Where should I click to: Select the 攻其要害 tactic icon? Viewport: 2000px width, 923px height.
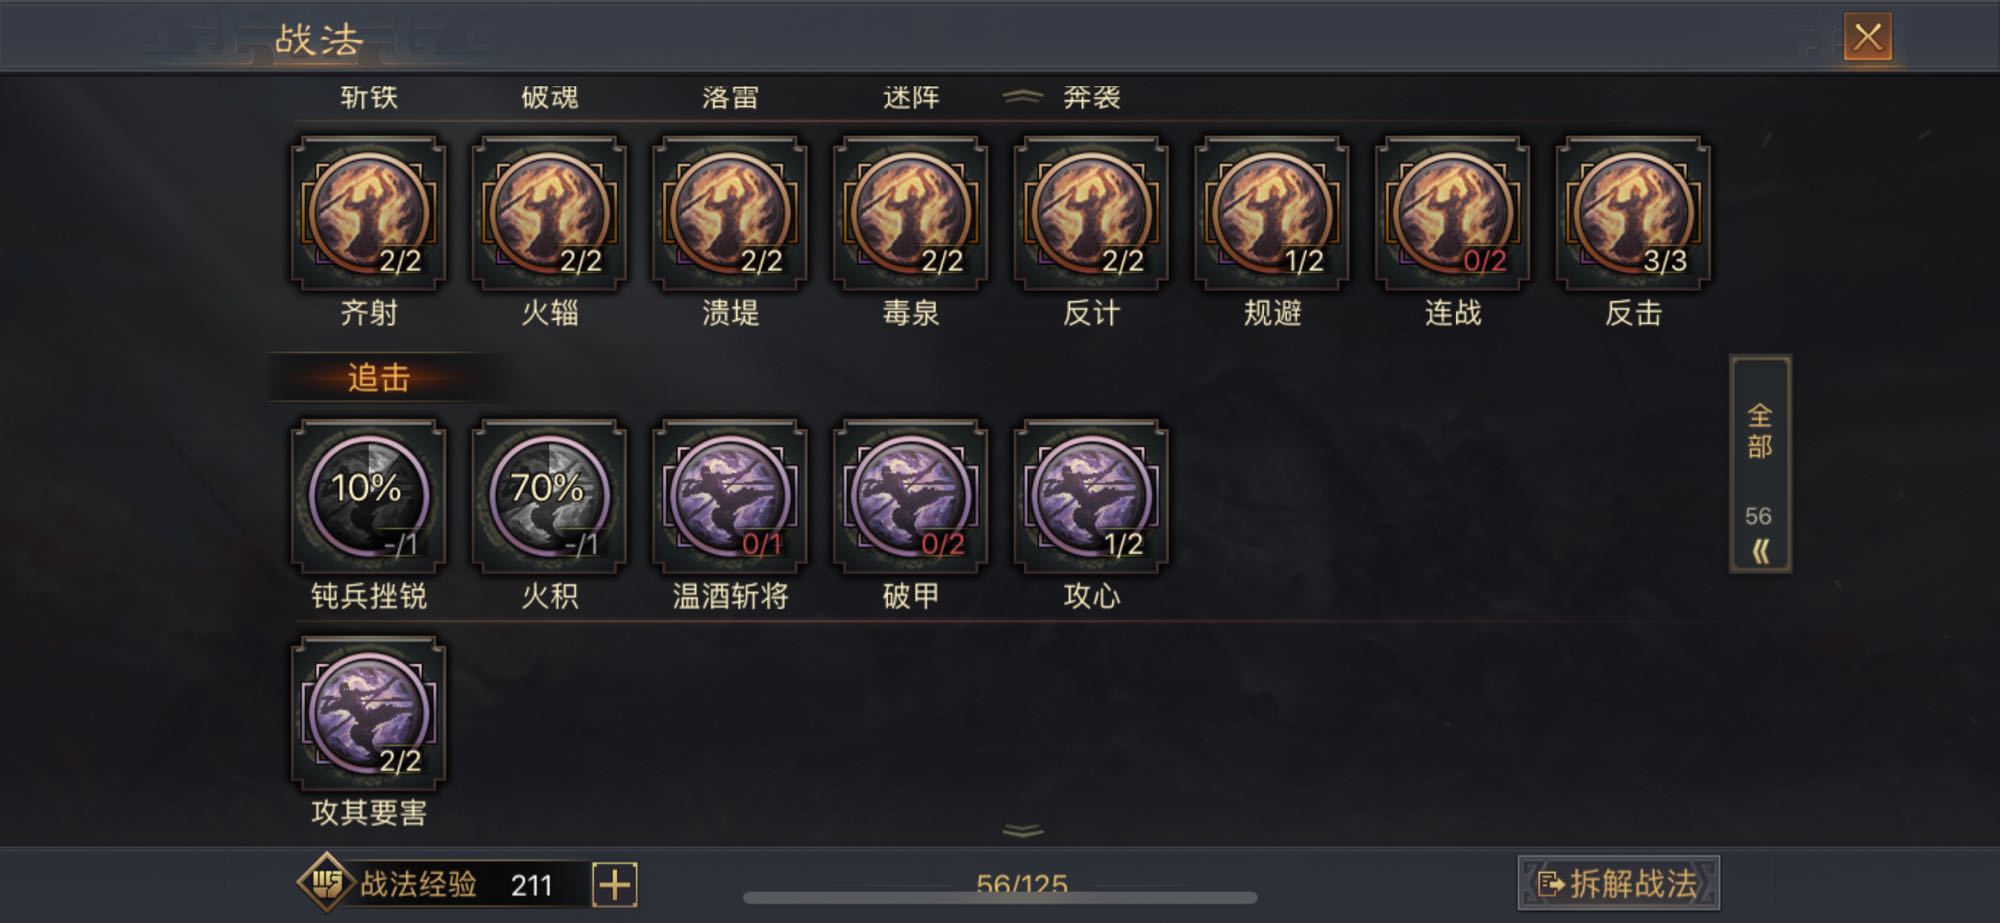pyautogui.click(x=368, y=714)
